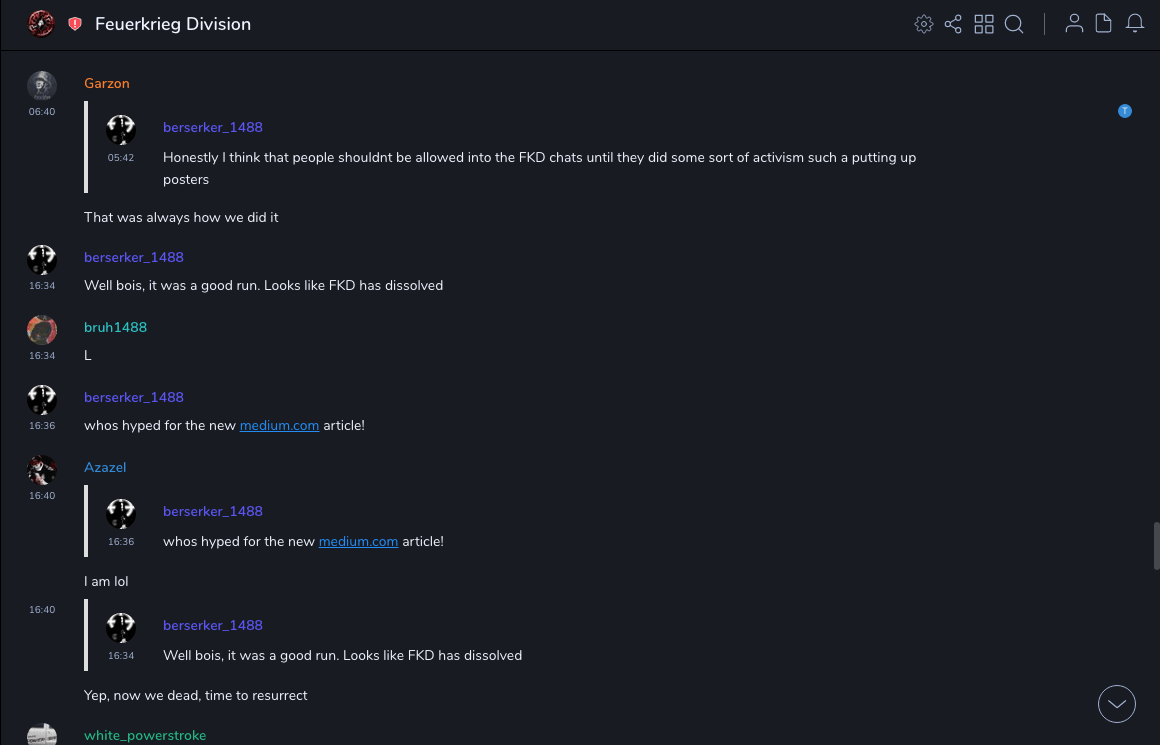Click the document file icon
This screenshot has height=745, width=1160.
tap(1104, 24)
